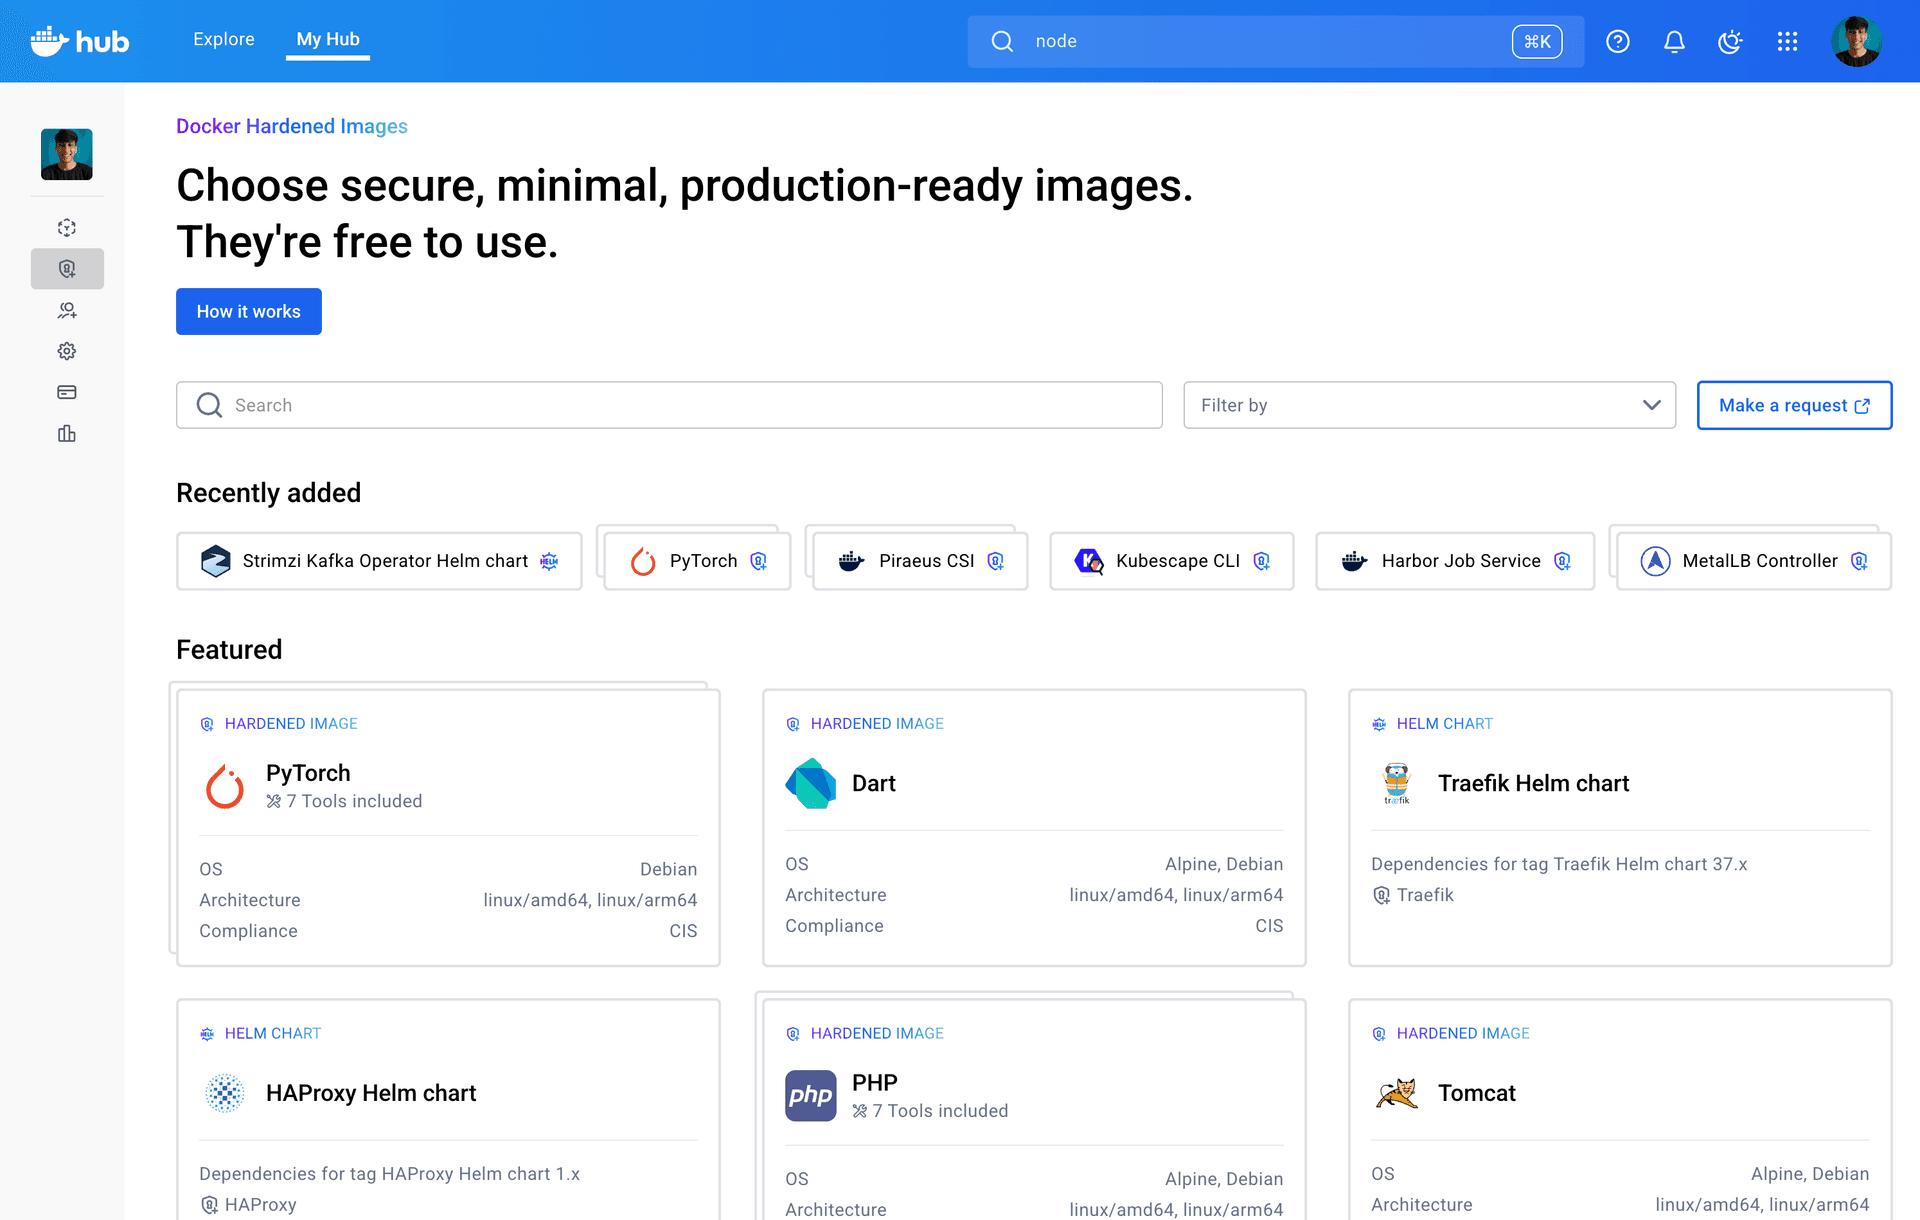Open the HAProxy Helm chart card title
The image size is (1920, 1220).
371,1093
